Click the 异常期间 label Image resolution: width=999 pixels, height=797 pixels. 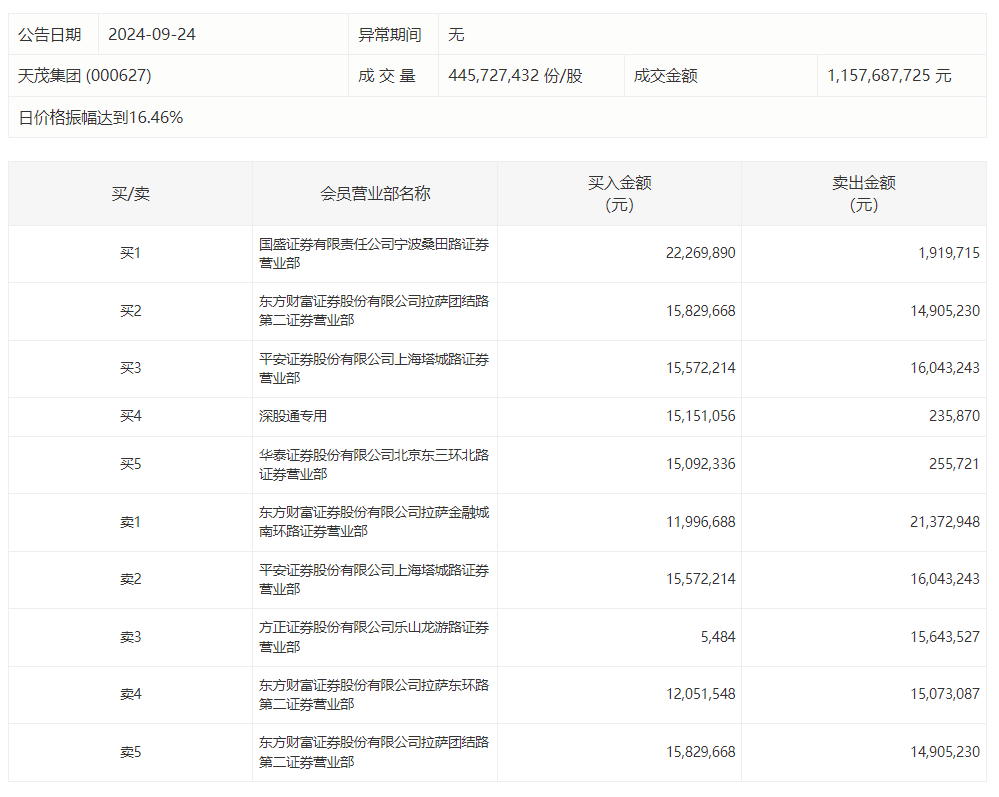pyautogui.click(x=390, y=34)
